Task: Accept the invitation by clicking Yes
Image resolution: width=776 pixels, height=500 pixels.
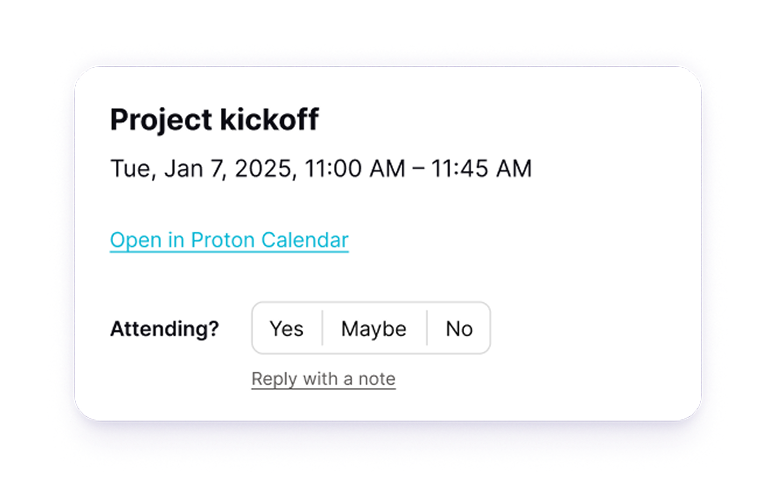Action: [x=287, y=329]
